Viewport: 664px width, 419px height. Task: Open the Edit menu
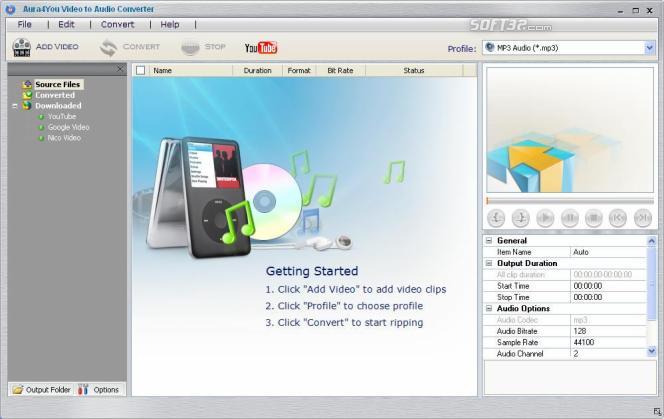coord(66,25)
